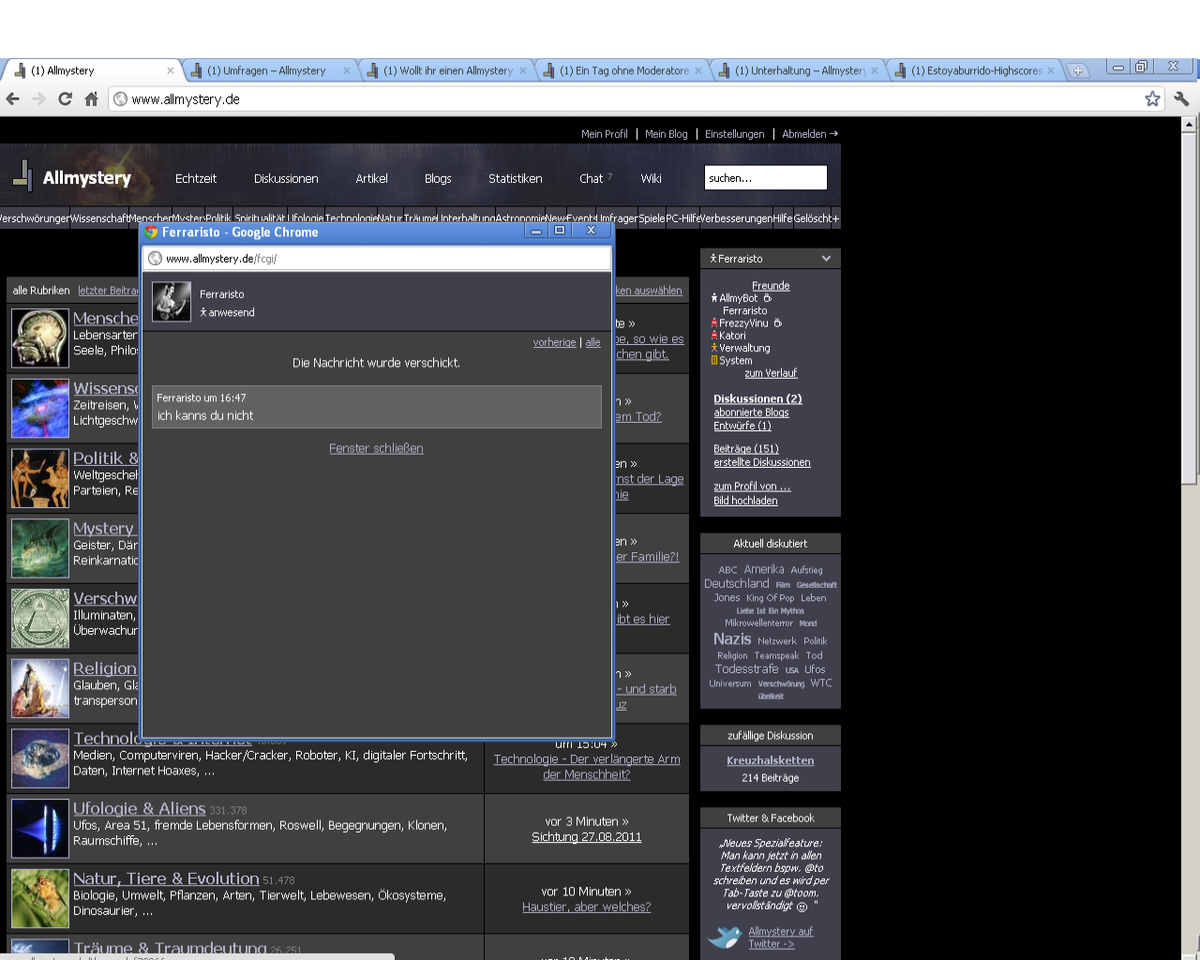Click the site globe icon in popup address bar
Viewport: 1200px width, 960px height.
pos(155,258)
